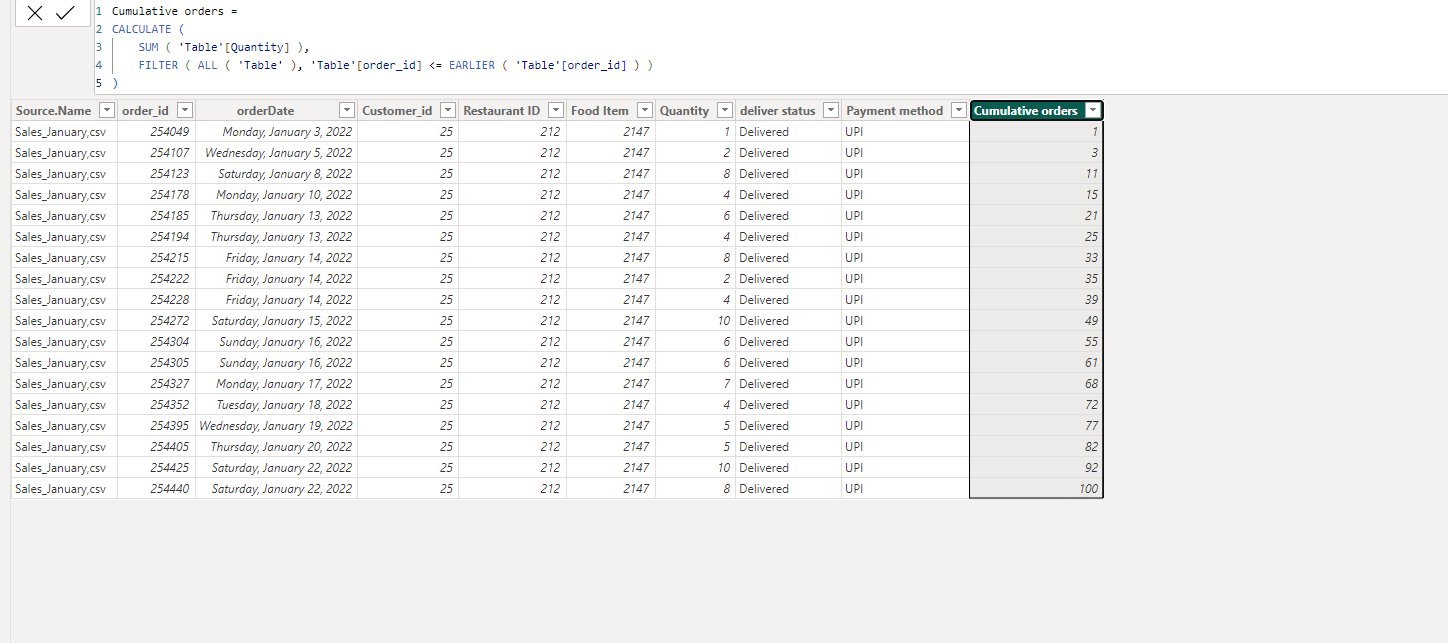Click the date cell Monday, January 17, 2022
The height and width of the screenshot is (643, 1448).
[x=276, y=384]
